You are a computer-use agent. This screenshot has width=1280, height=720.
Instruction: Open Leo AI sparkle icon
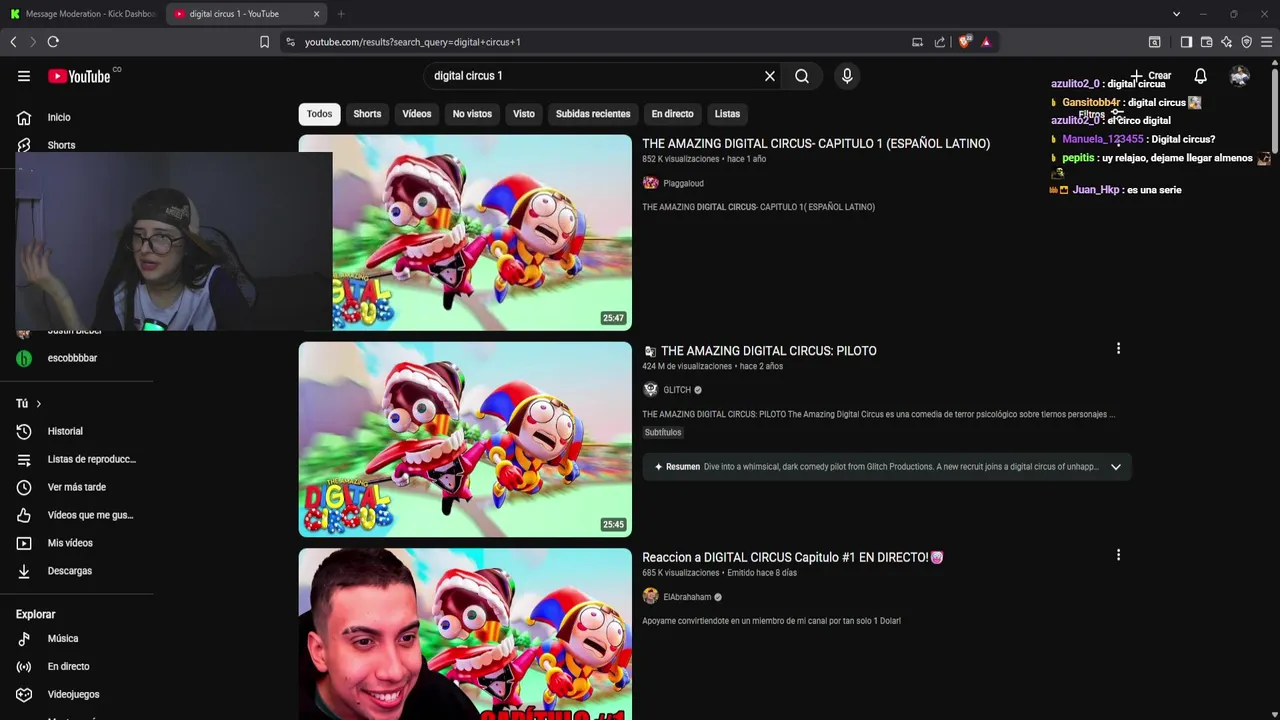pyautogui.click(x=1226, y=42)
